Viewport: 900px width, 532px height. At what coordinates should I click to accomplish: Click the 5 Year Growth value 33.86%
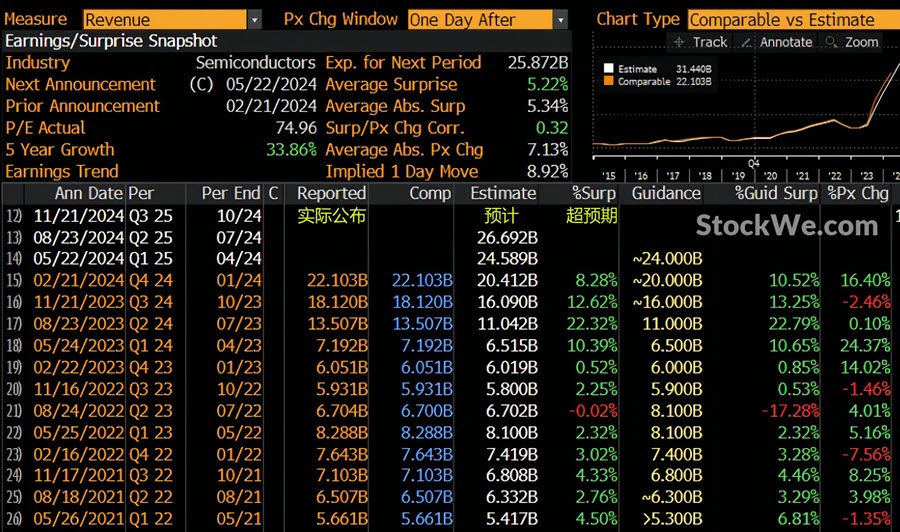[292, 150]
